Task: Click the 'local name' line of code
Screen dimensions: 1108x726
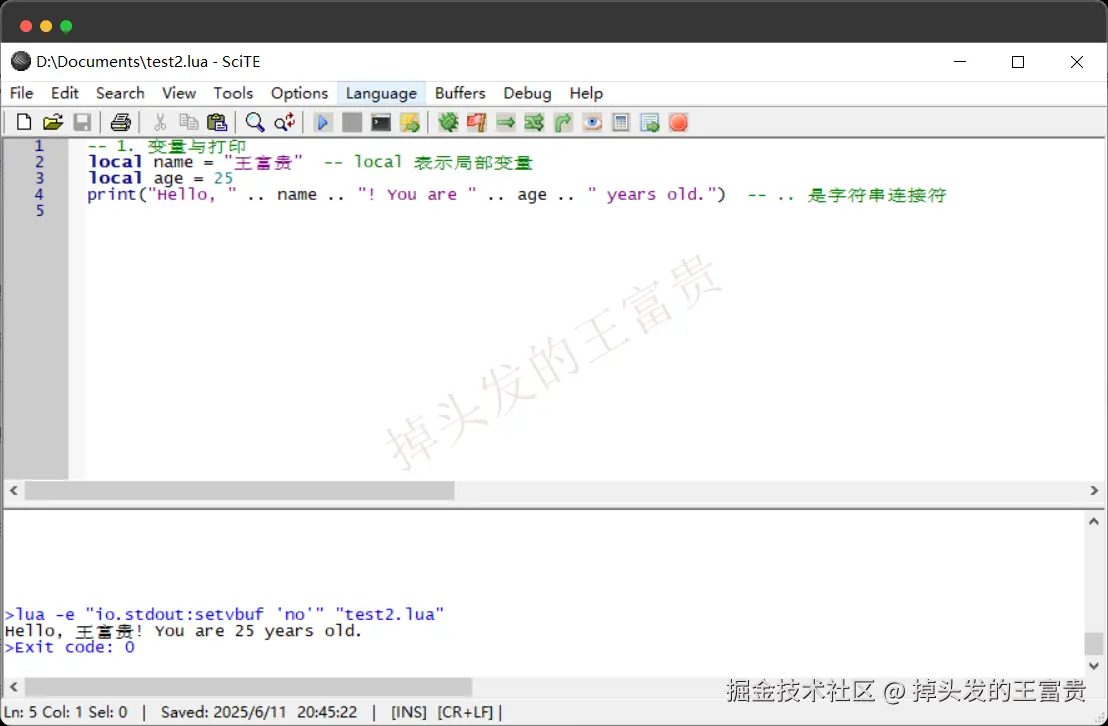Action: tap(310, 162)
